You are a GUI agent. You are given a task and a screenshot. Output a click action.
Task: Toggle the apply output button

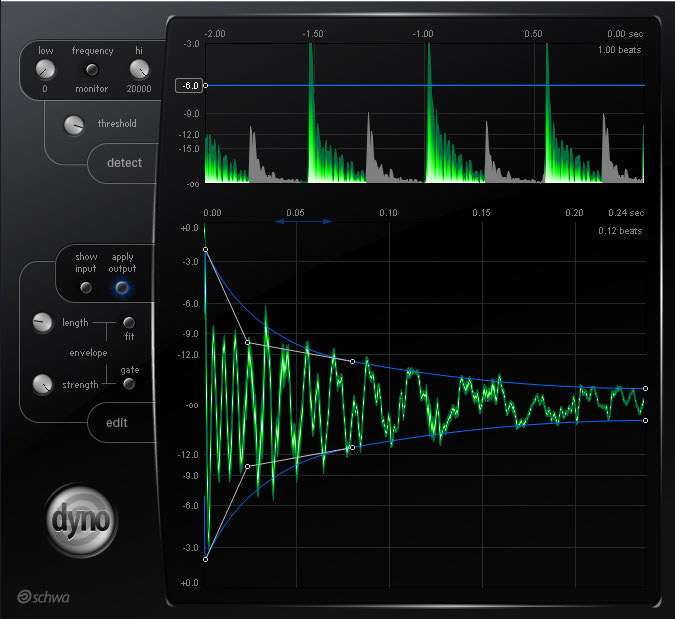(122, 288)
